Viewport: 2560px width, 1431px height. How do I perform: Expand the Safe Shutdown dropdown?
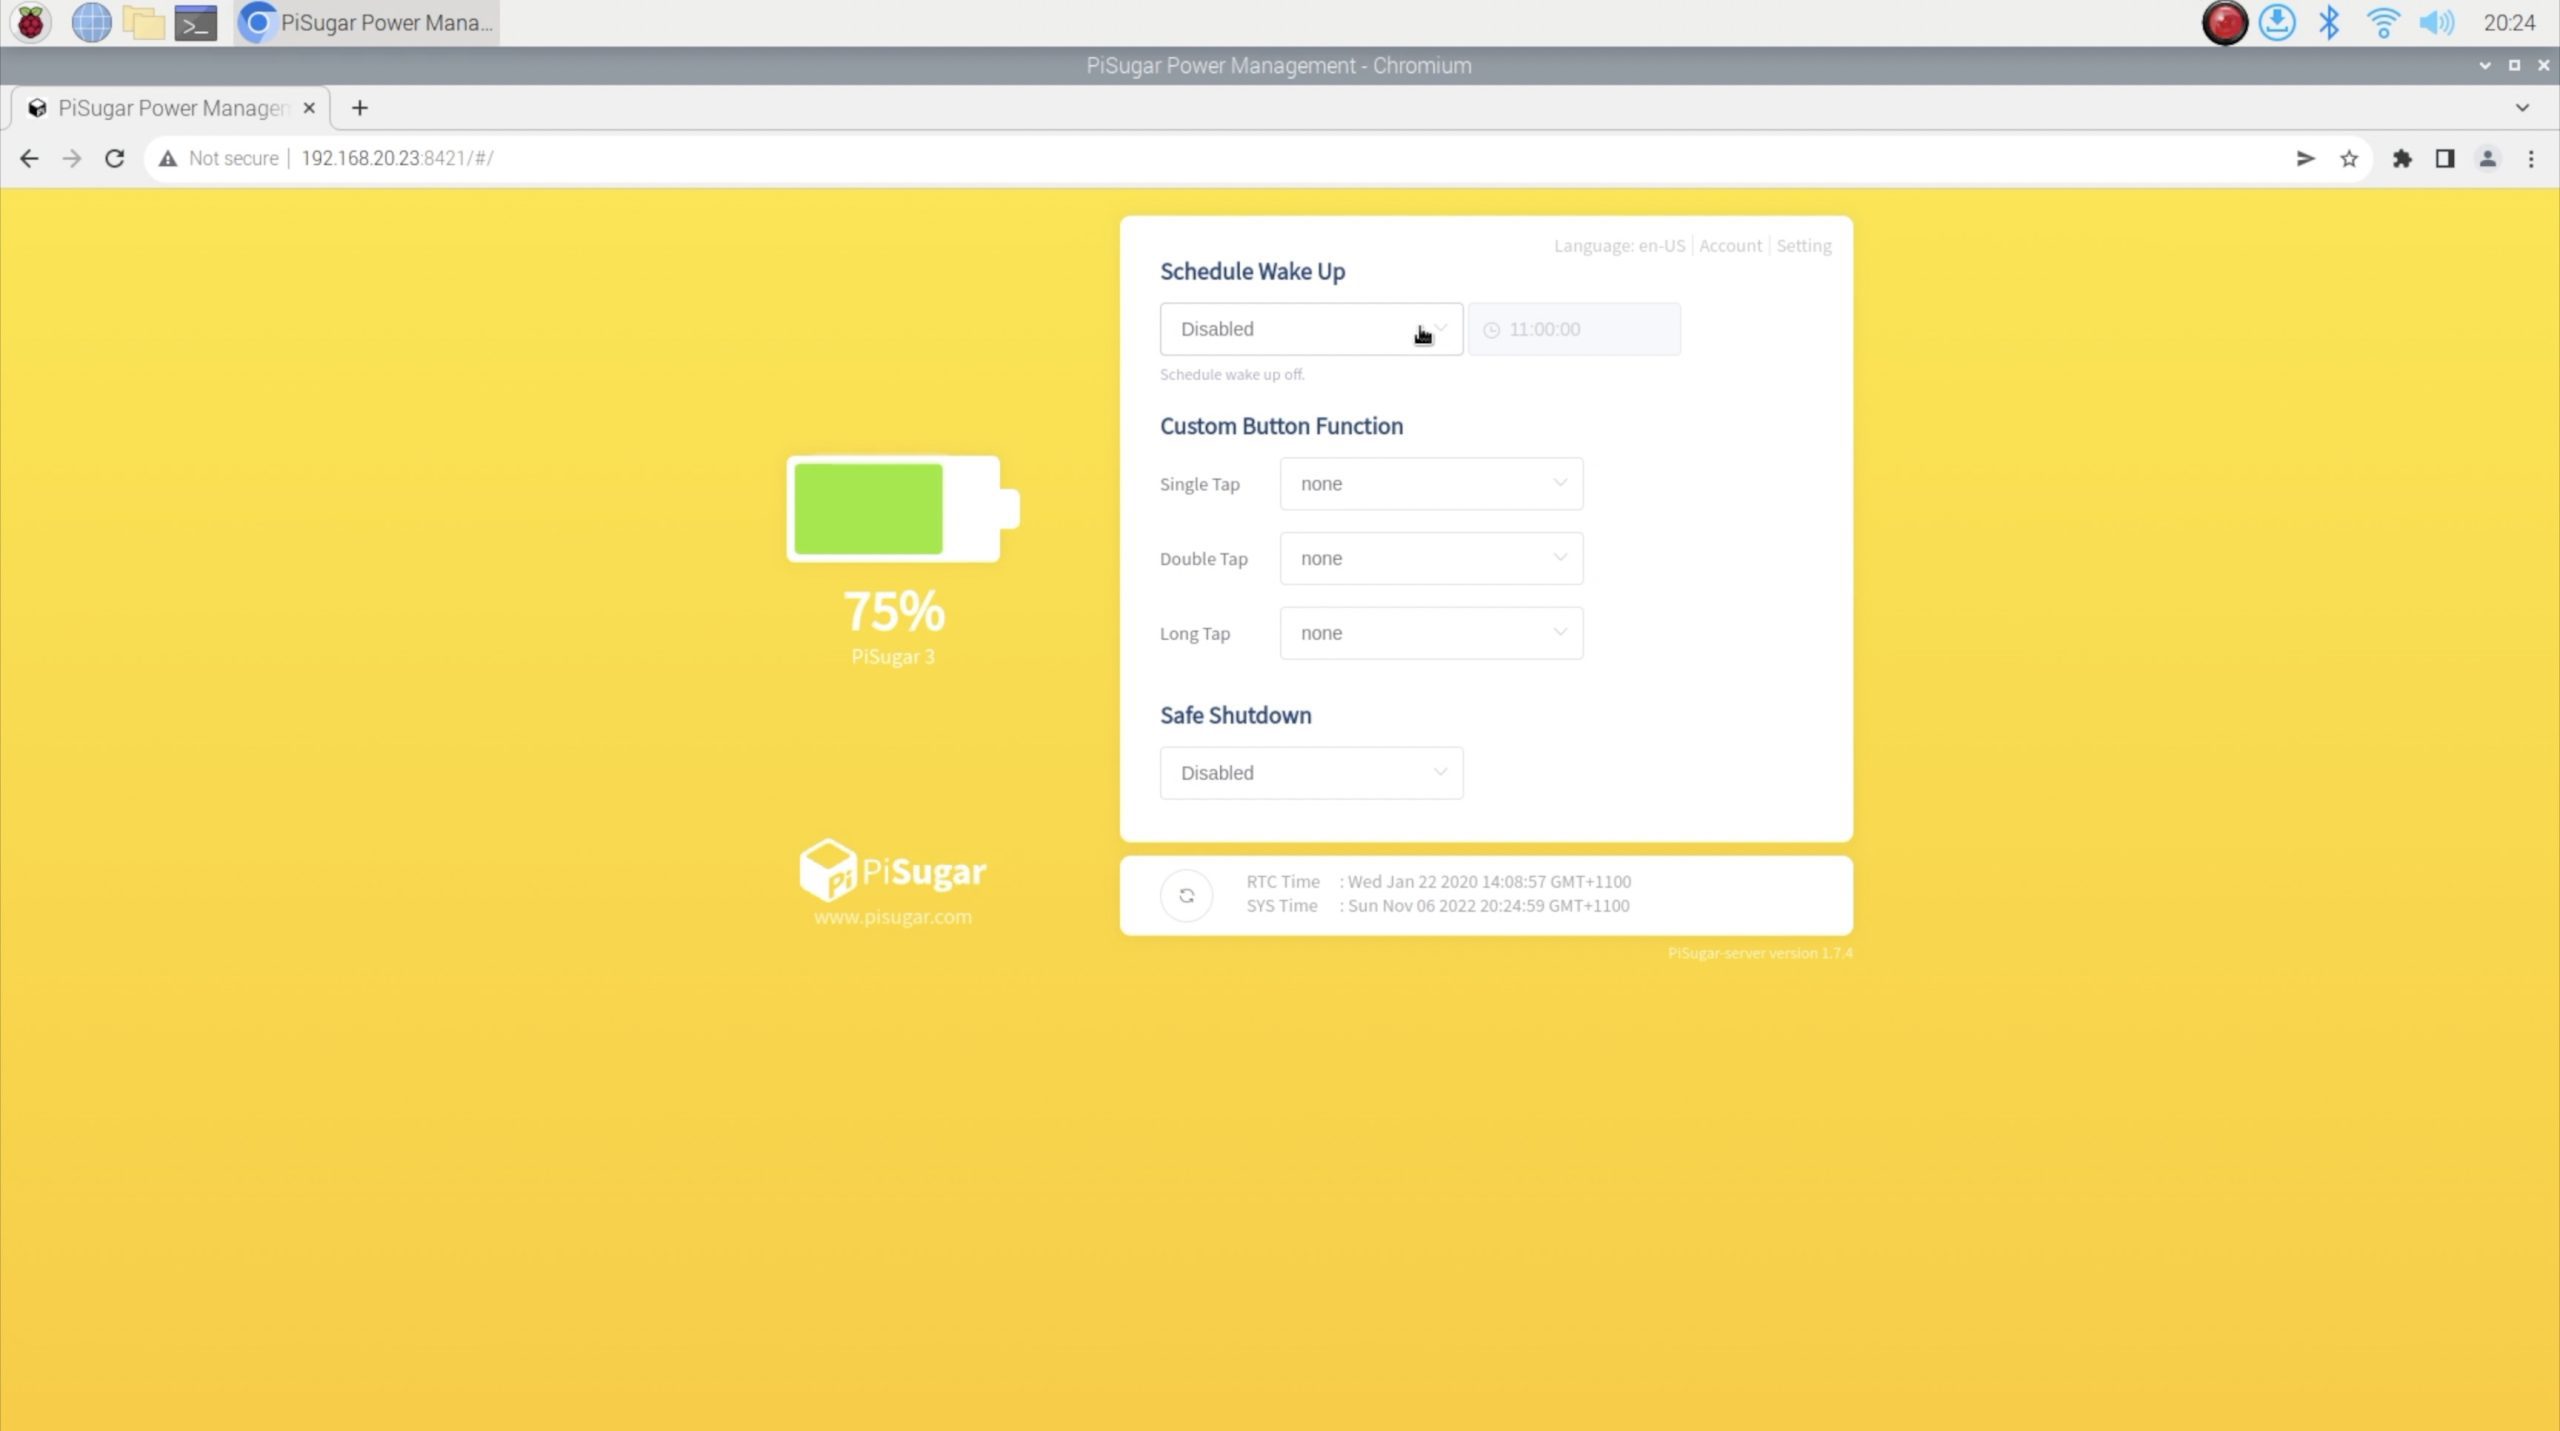point(1310,773)
